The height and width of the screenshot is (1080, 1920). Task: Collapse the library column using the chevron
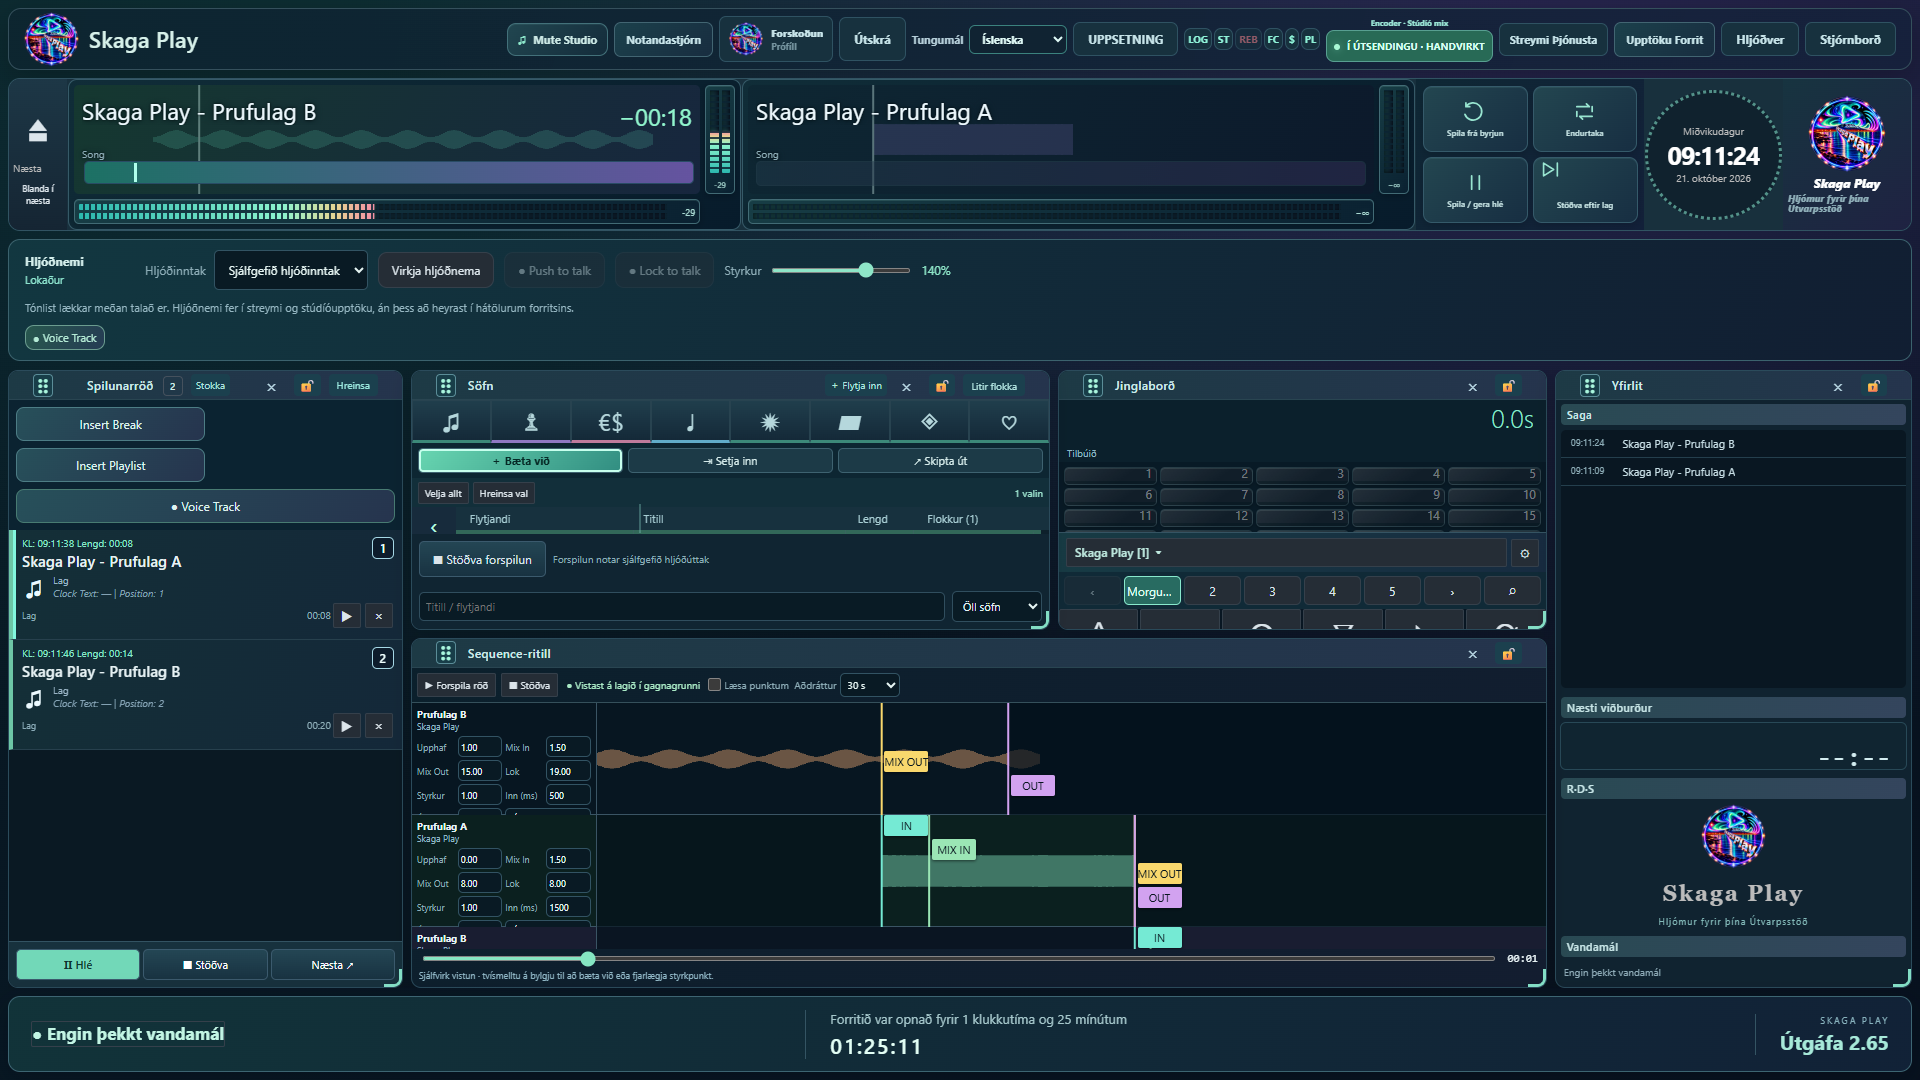(434, 527)
